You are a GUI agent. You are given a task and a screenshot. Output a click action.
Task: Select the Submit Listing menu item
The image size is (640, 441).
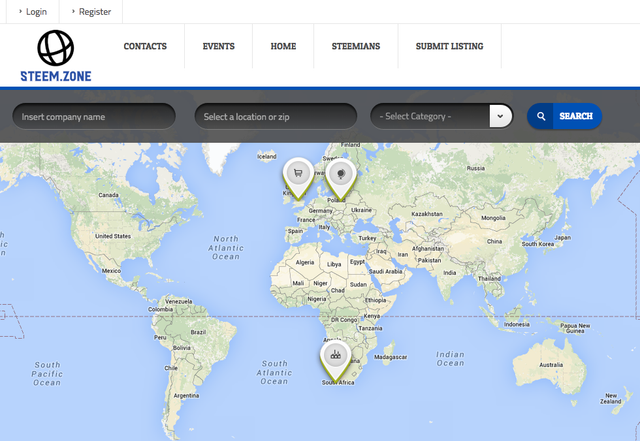pyautogui.click(x=449, y=46)
